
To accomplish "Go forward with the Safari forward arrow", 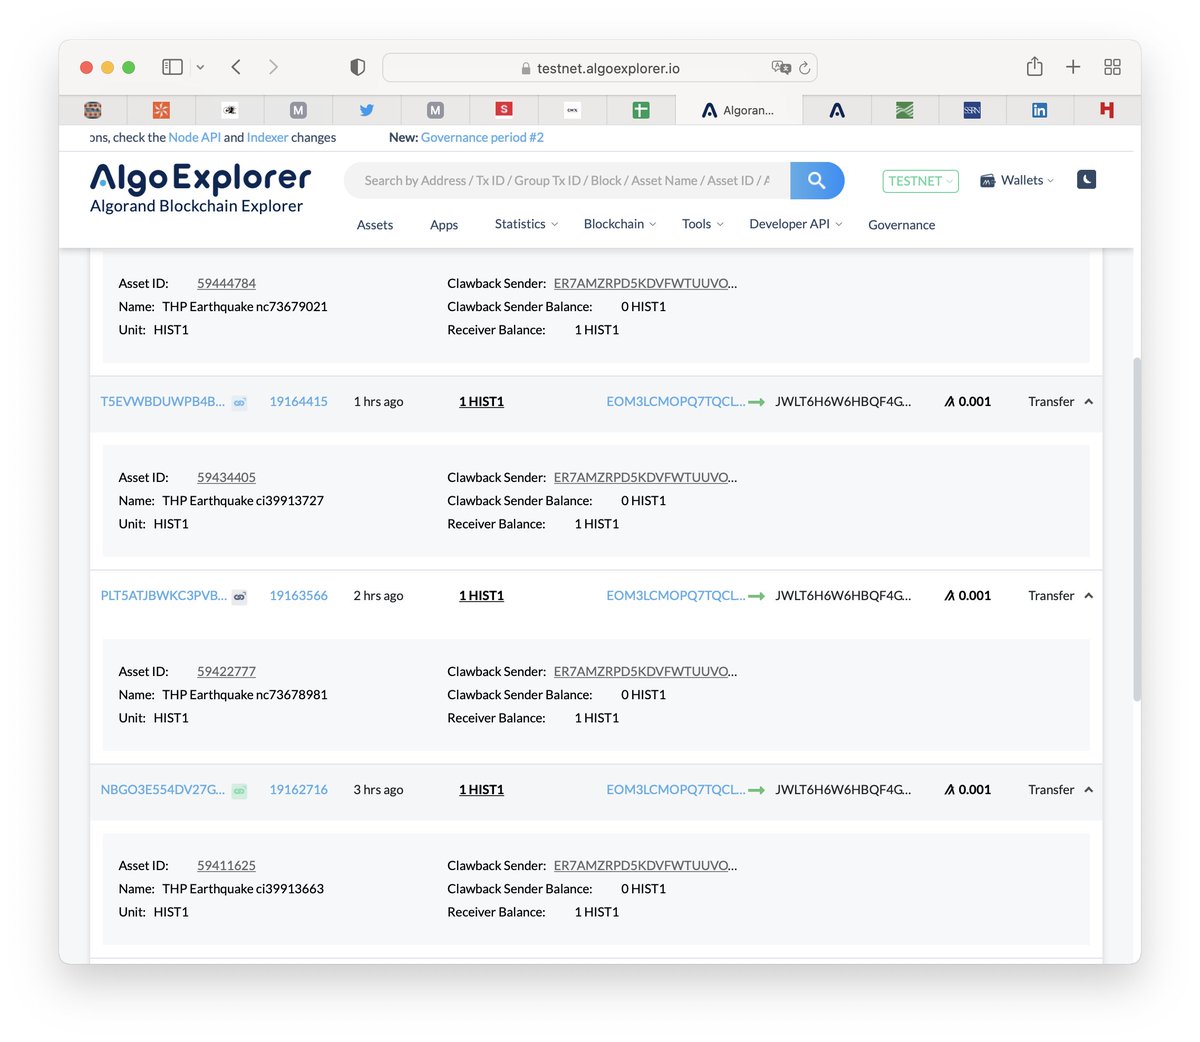I will (273, 67).
